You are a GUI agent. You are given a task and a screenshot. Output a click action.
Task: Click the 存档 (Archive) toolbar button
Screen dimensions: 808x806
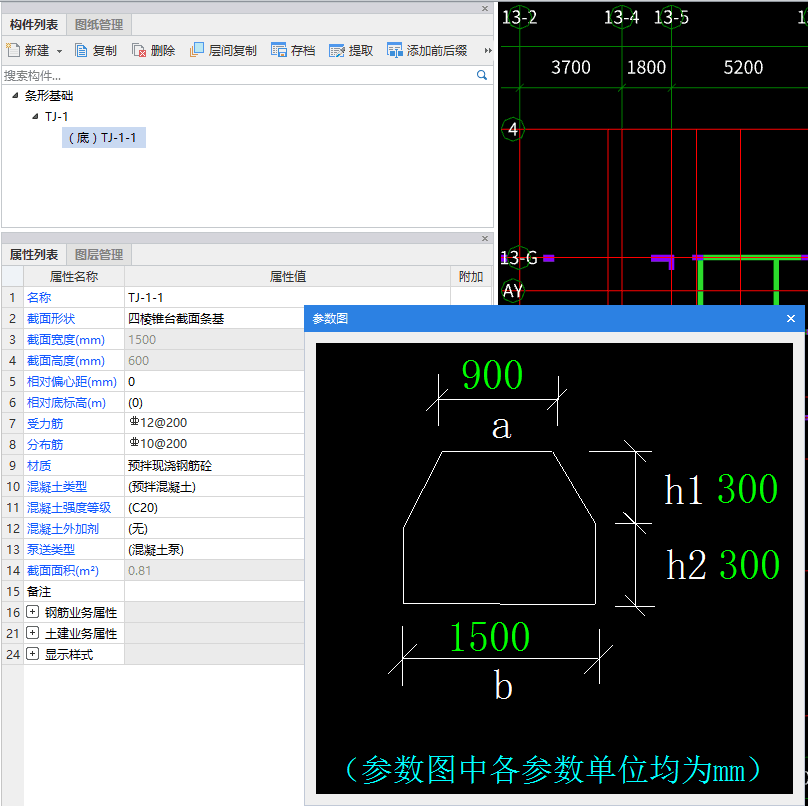tap(293, 51)
